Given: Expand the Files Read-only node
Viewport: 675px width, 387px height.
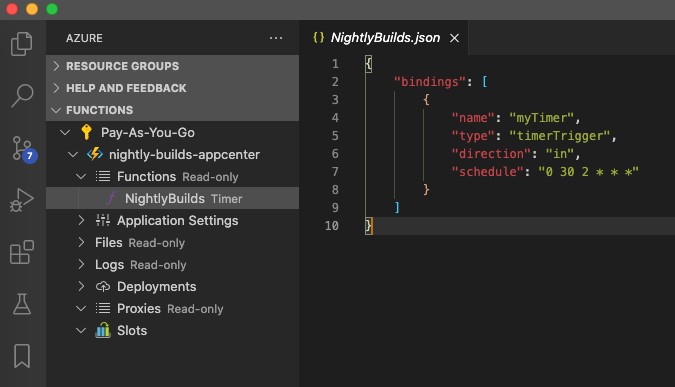Looking at the screenshot, I should (81, 242).
